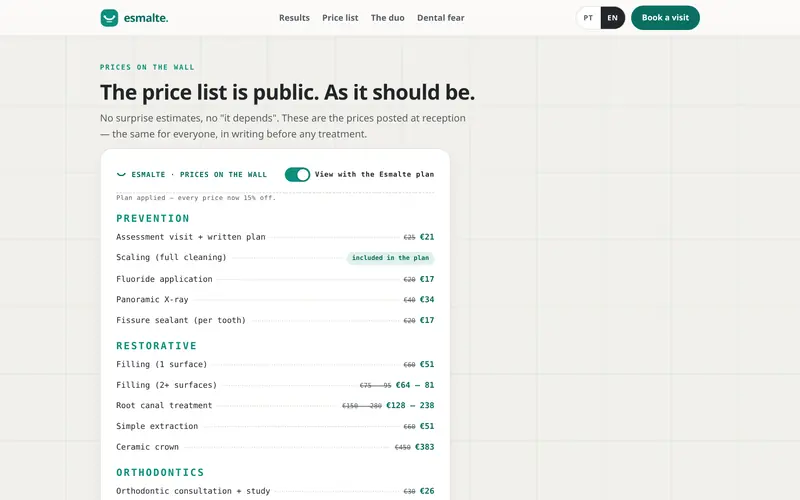This screenshot has width=800, height=500.
Task: Click the ORTHODONTICS section heading
Action: tap(160, 472)
